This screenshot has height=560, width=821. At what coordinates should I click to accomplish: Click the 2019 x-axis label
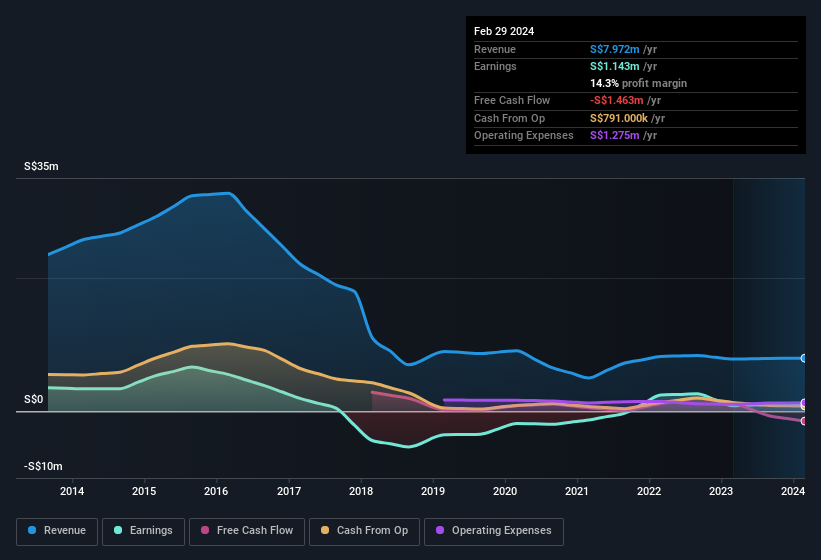pyautogui.click(x=433, y=491)
